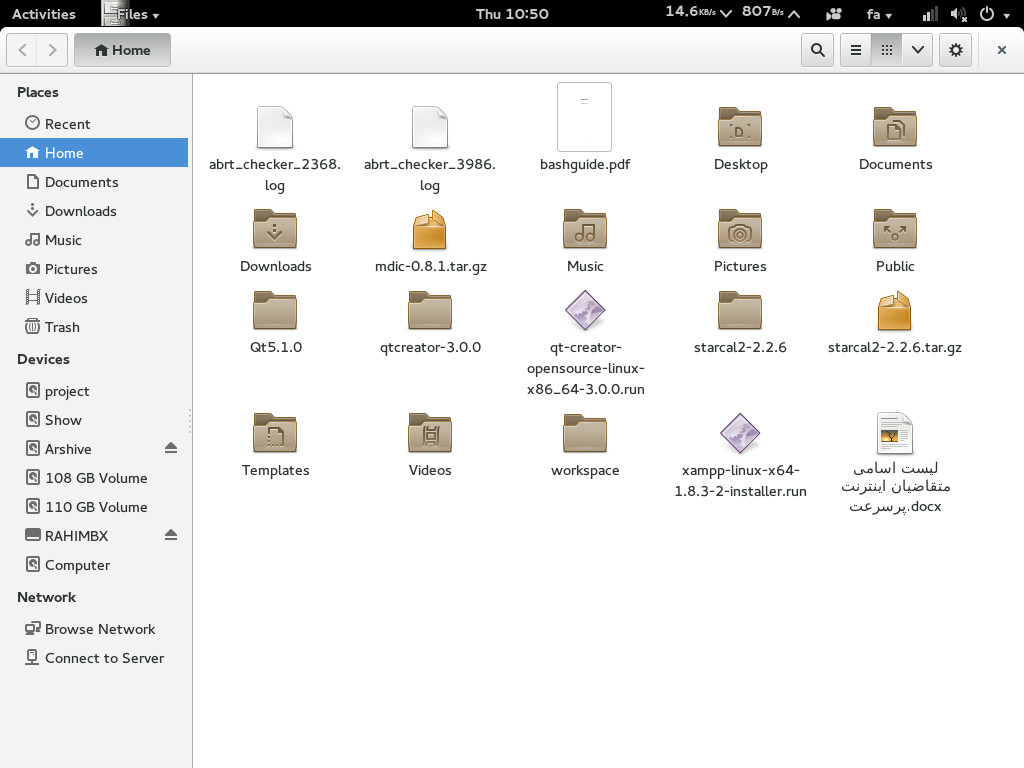
Task: Select Downloads in the Places sidebar
Action: [x=80, y=211]
